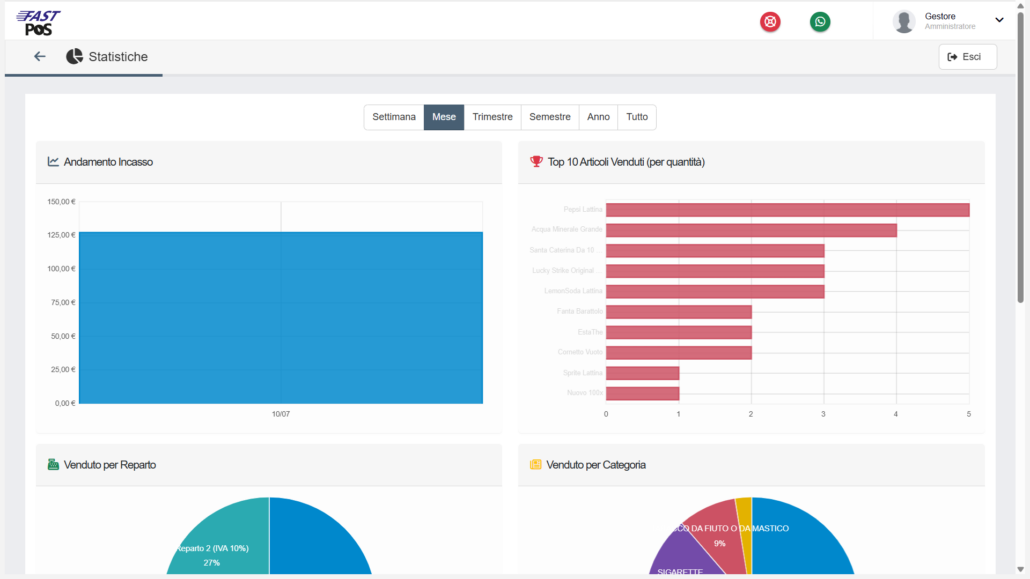Select the Mese period tab
The height and width of the screenshot is (579, 1030).
click(444, 117)
